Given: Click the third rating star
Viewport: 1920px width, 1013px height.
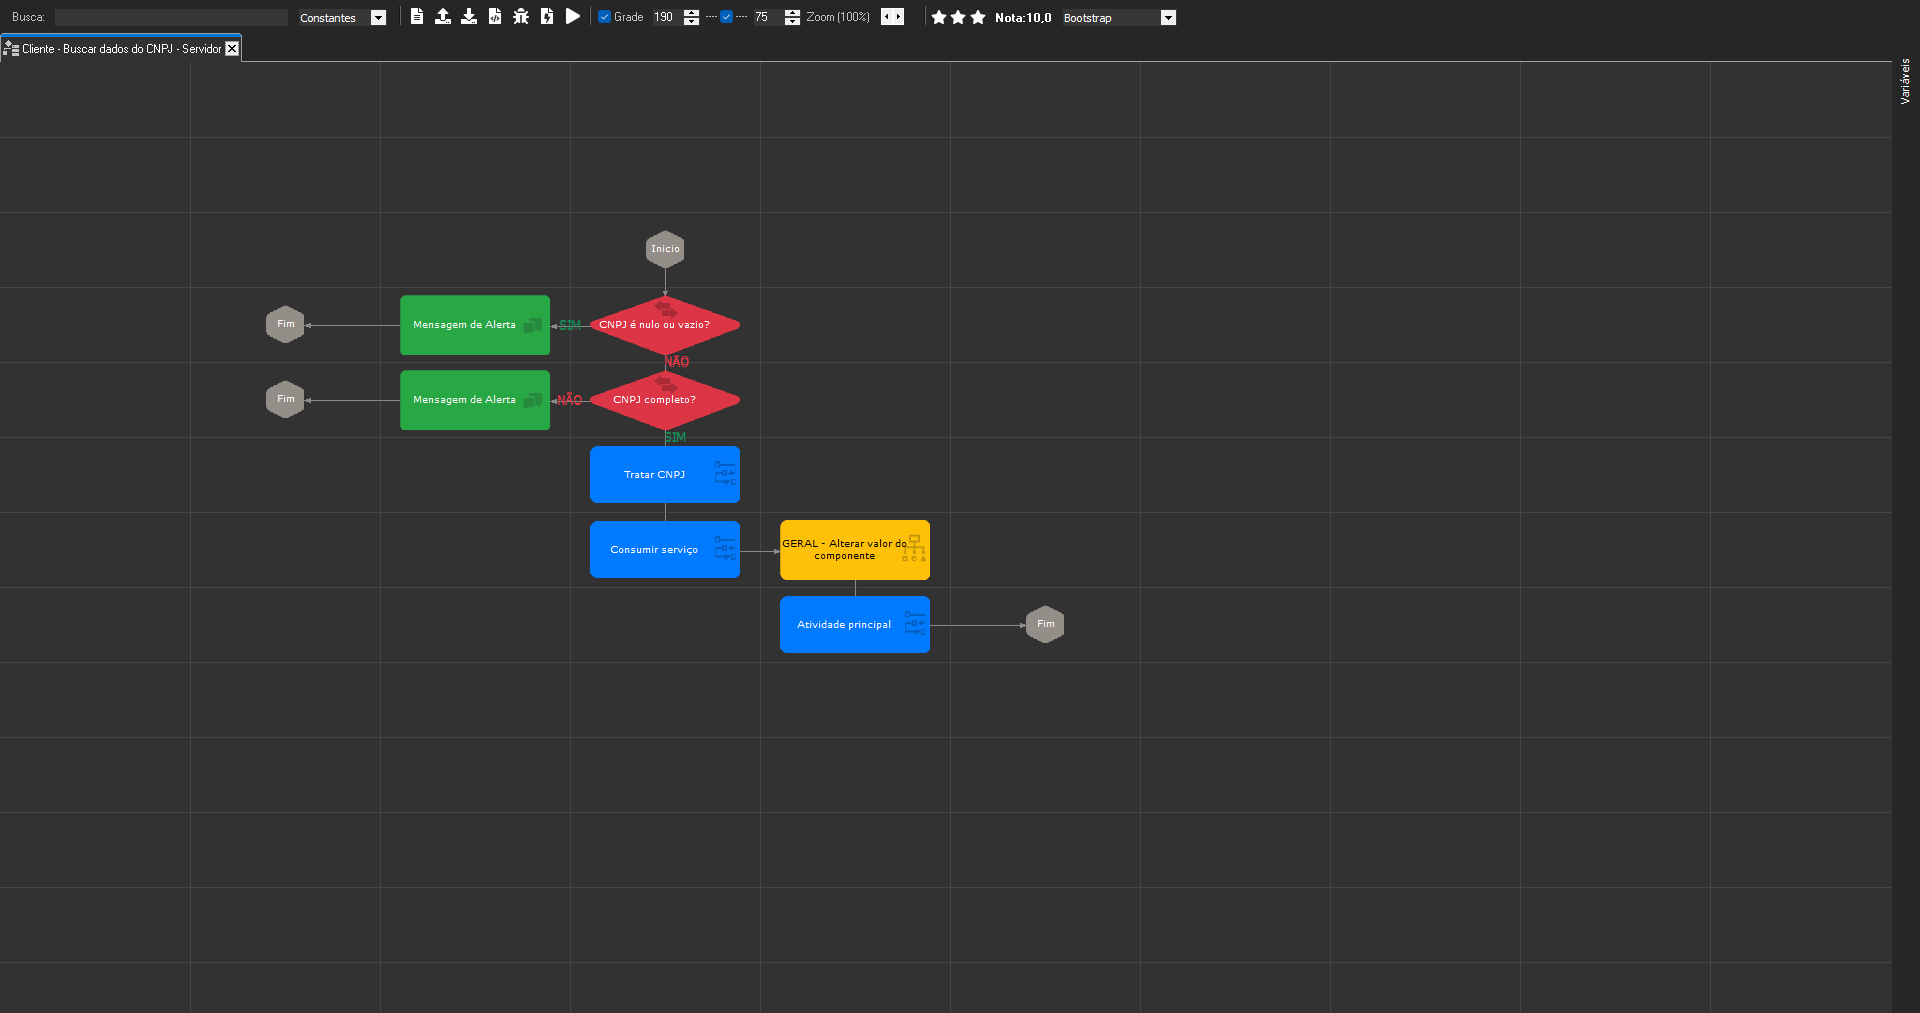Looking at the screenshot, I should (978, 17).
